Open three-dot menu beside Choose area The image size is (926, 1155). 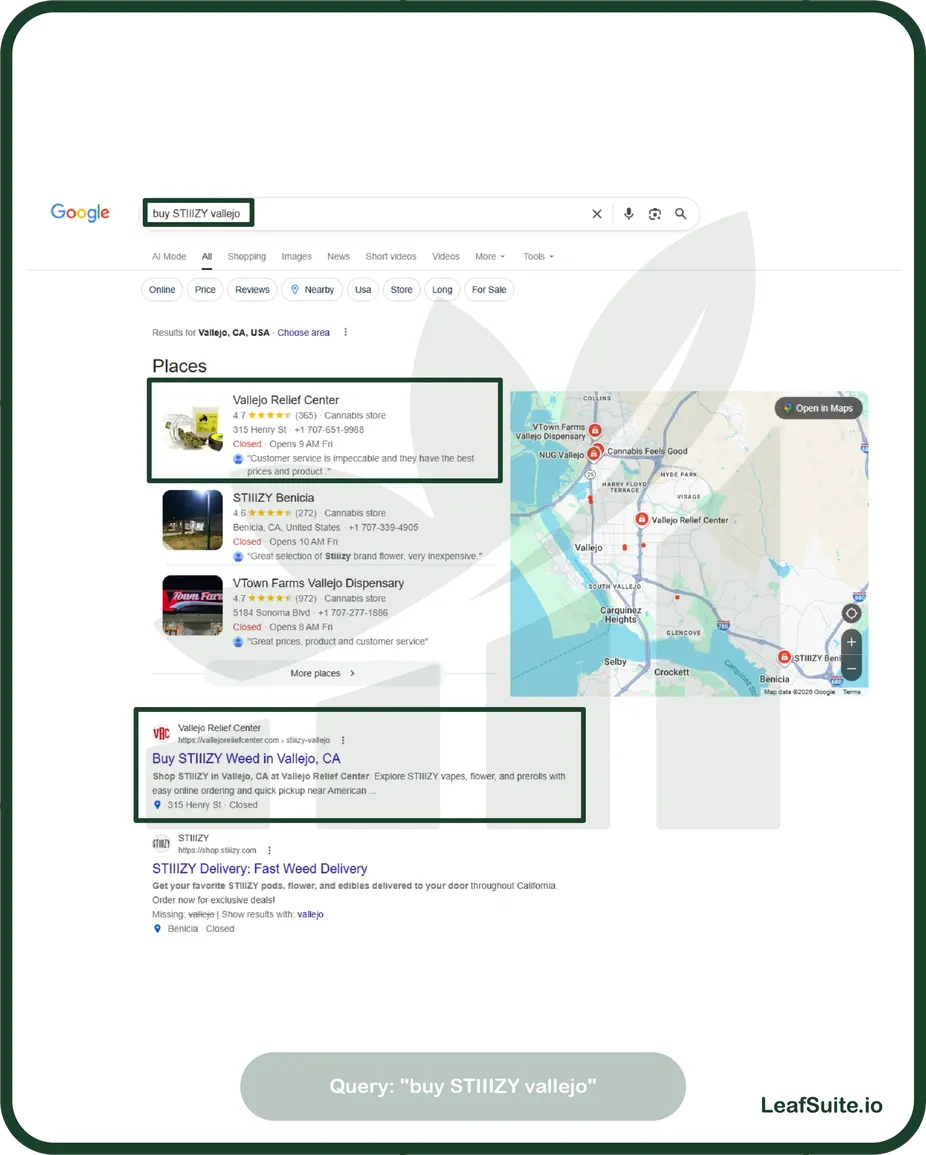tap(346, 332)
